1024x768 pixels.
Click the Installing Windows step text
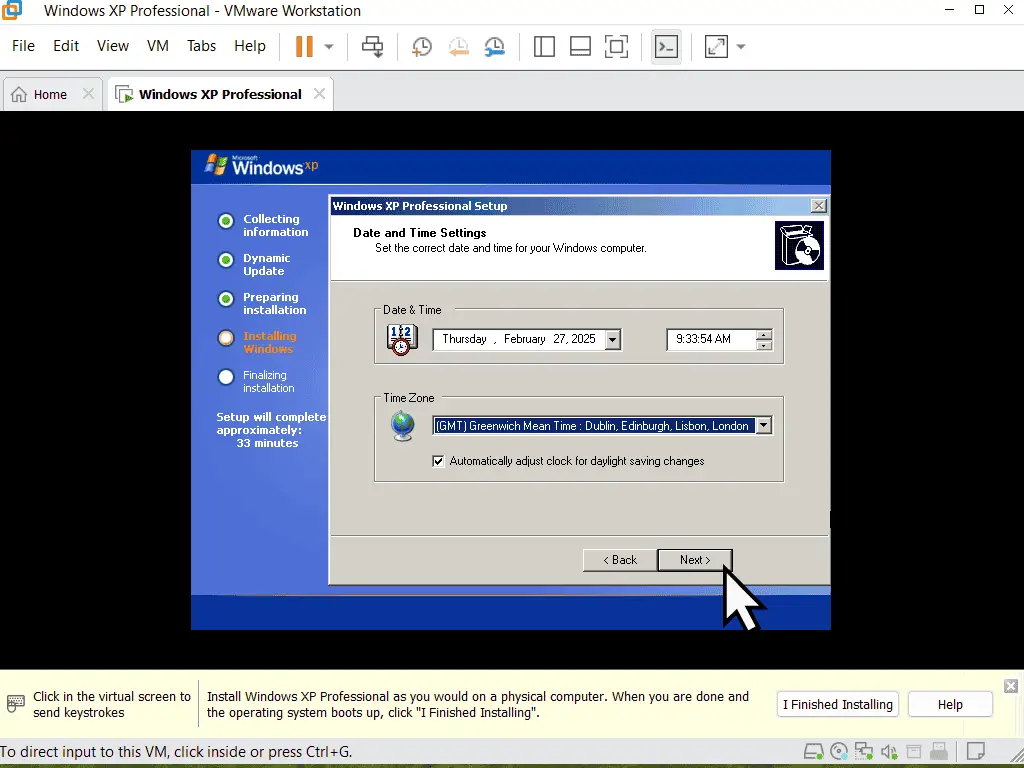coord(270,342)
